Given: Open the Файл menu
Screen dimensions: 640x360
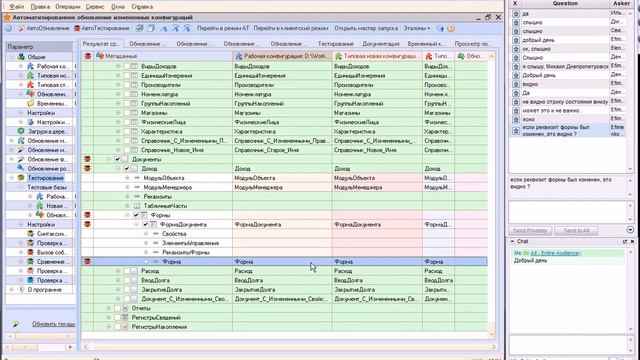Looking at the screenshot, I should pyautogui.click(x=16, y=7).
